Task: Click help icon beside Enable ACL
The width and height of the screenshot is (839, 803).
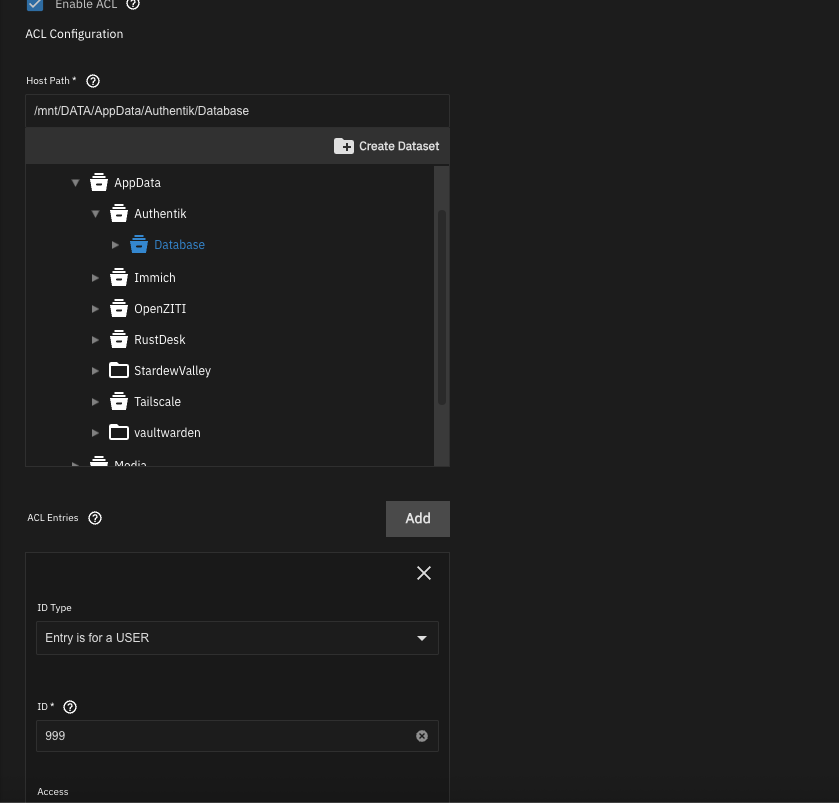Action: (133, 4)
